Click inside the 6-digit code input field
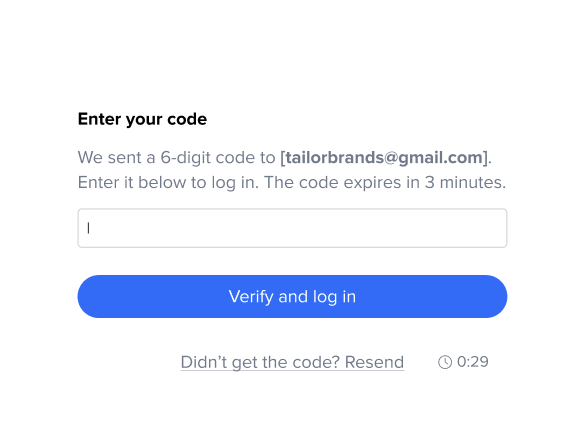 [x=292, y=228]
